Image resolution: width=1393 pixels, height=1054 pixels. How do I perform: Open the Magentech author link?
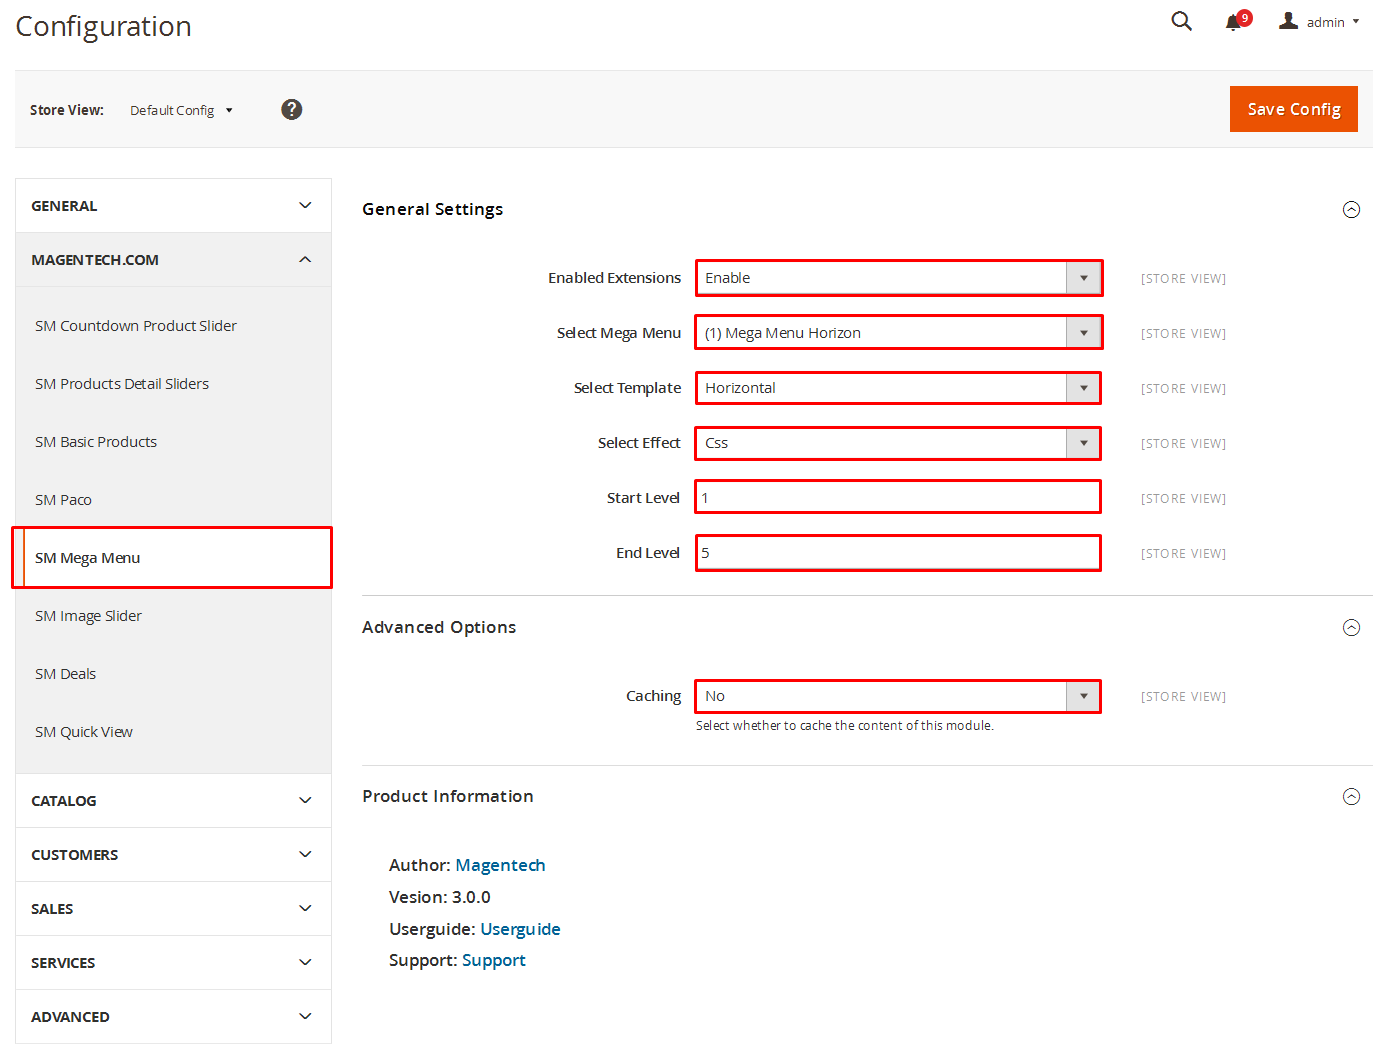(500, 865)
